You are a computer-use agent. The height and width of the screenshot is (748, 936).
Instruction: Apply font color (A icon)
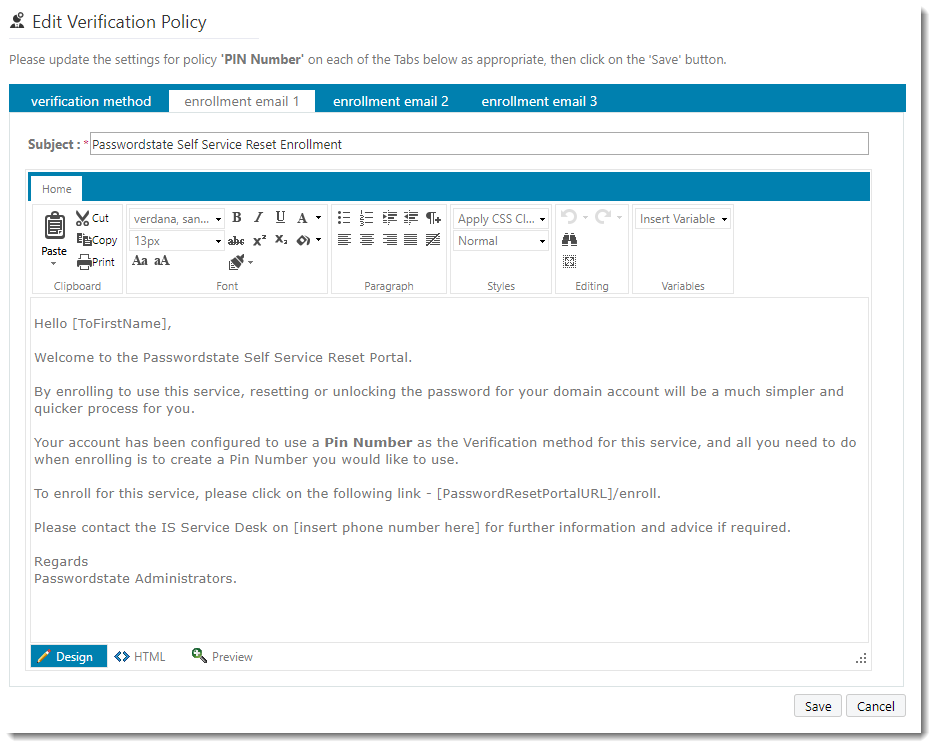pyautogui.click(x=302, y=218)
